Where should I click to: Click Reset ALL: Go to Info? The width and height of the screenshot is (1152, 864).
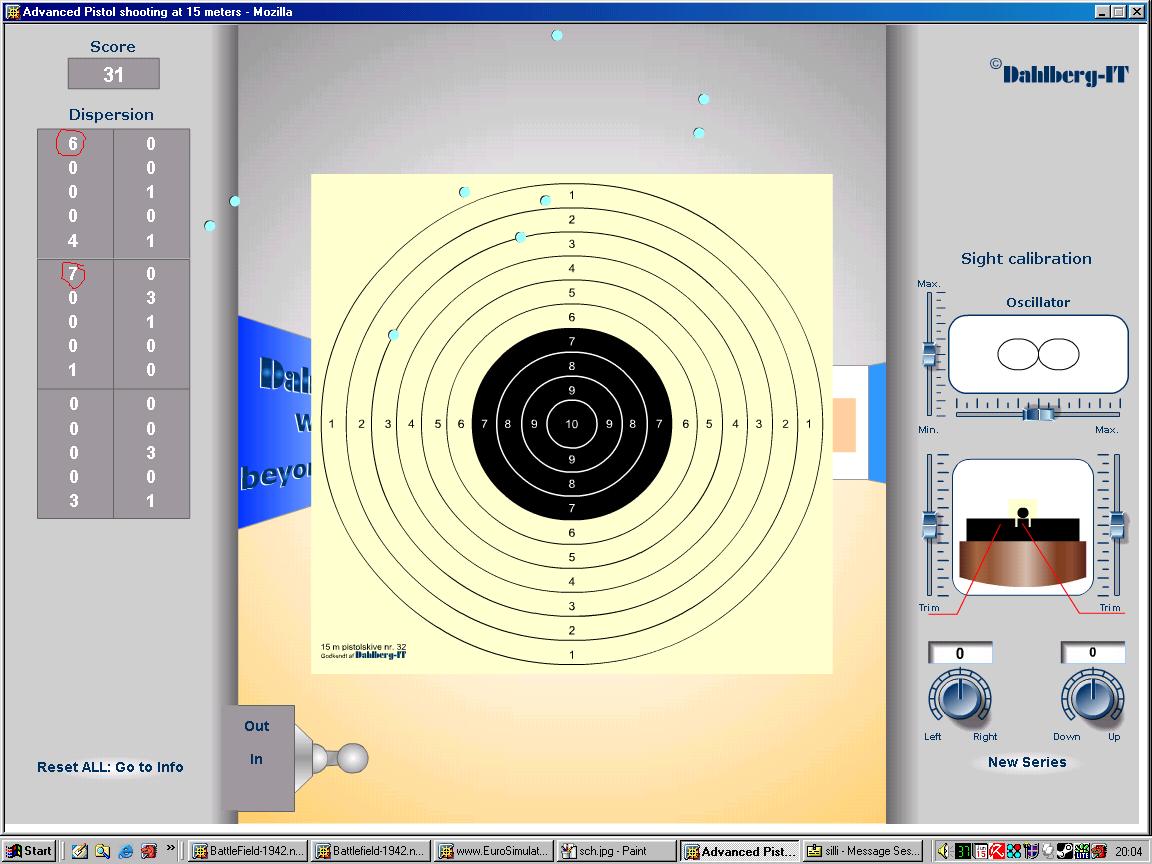110,767
